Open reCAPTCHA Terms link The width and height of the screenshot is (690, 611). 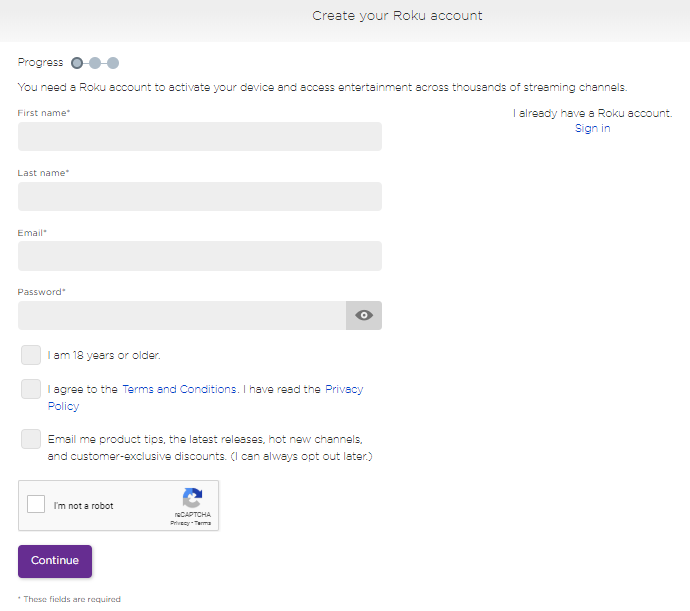click(x=203, y=523)
